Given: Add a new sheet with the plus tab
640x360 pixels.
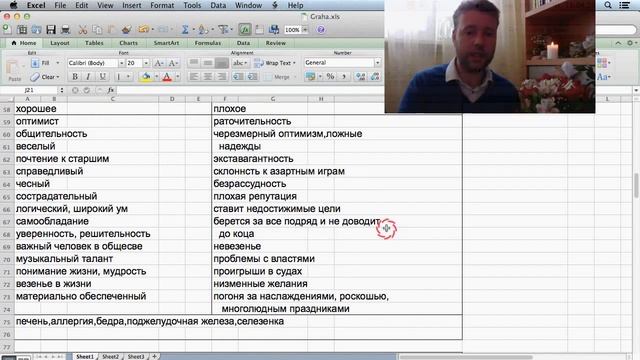Looking at the screenshot, I should tap(154, 356).
